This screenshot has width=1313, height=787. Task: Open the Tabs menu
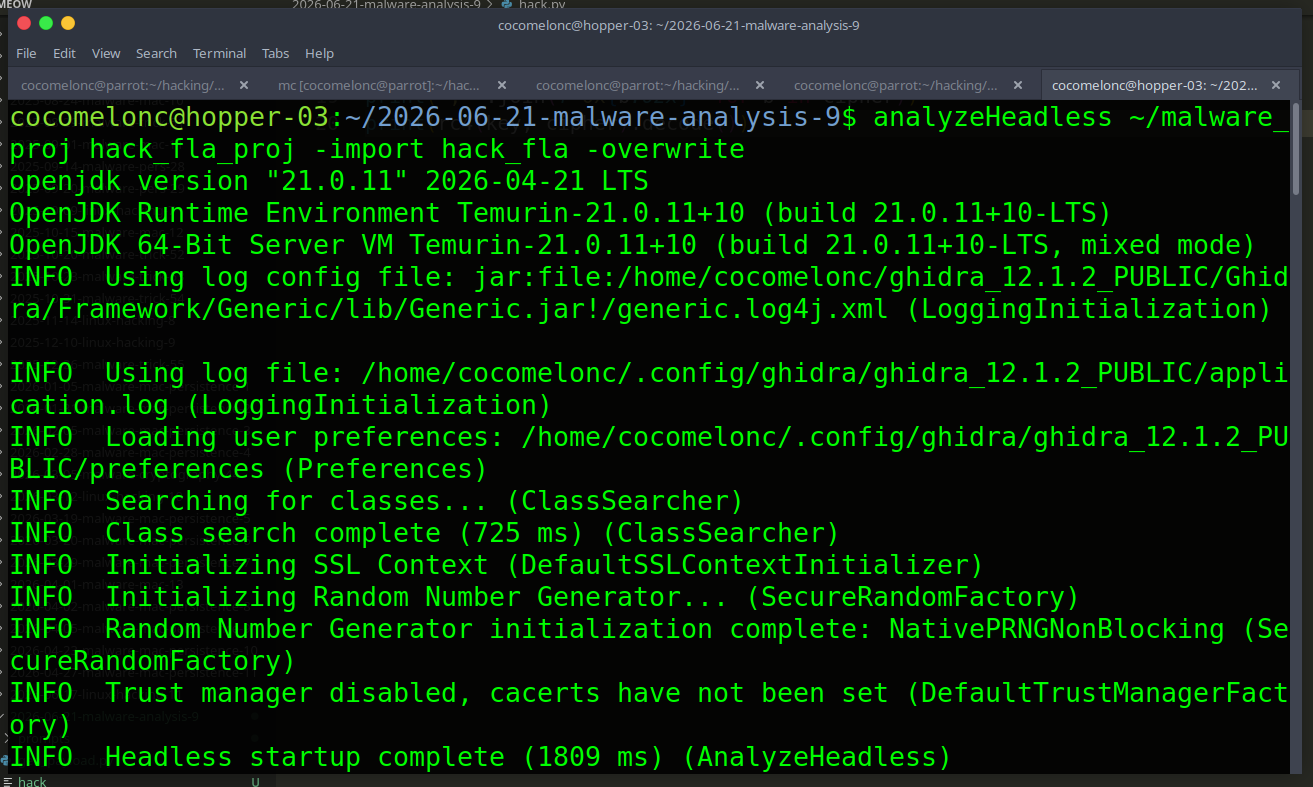pos(275,53)
